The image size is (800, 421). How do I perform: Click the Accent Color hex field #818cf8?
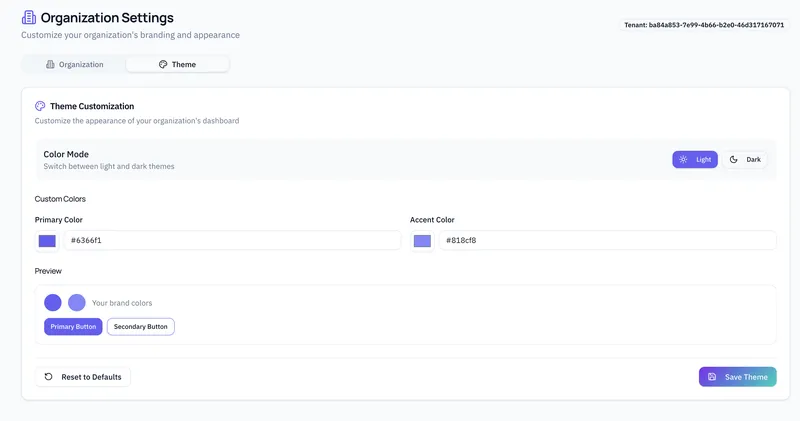pyautogui.click(x=608, y=240)
